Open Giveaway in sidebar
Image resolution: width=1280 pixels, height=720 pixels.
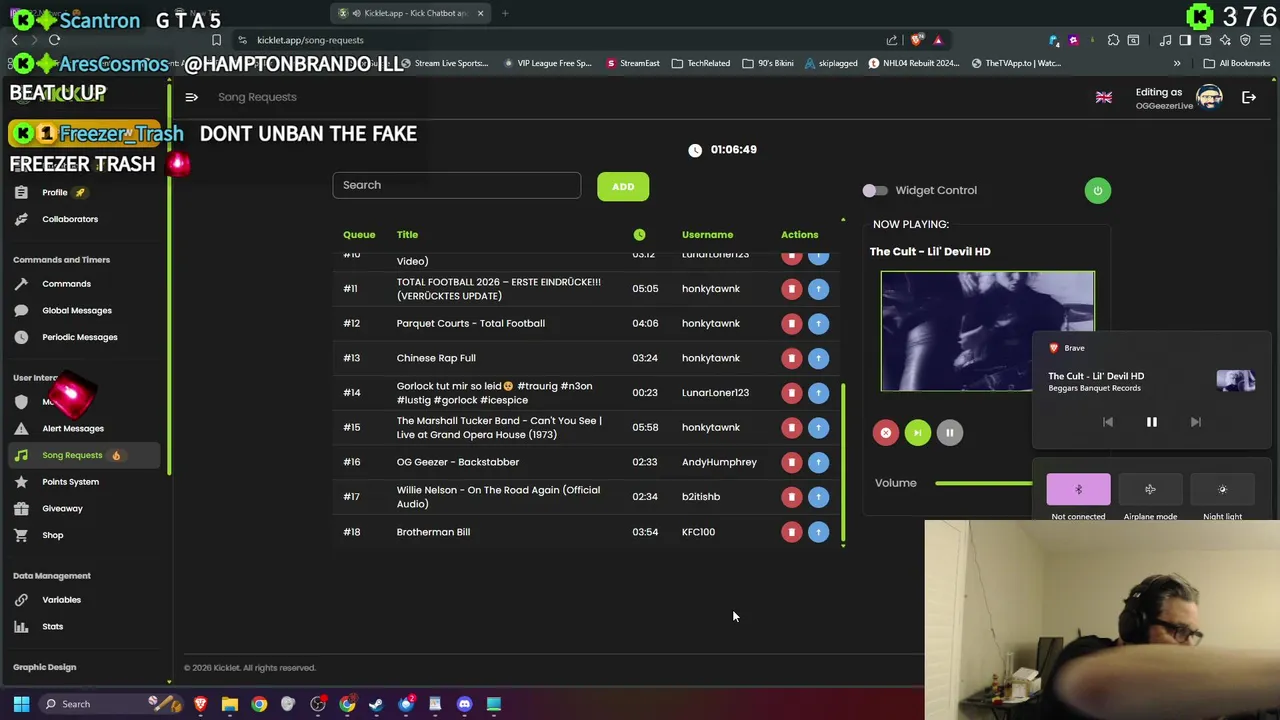(62, 509)
